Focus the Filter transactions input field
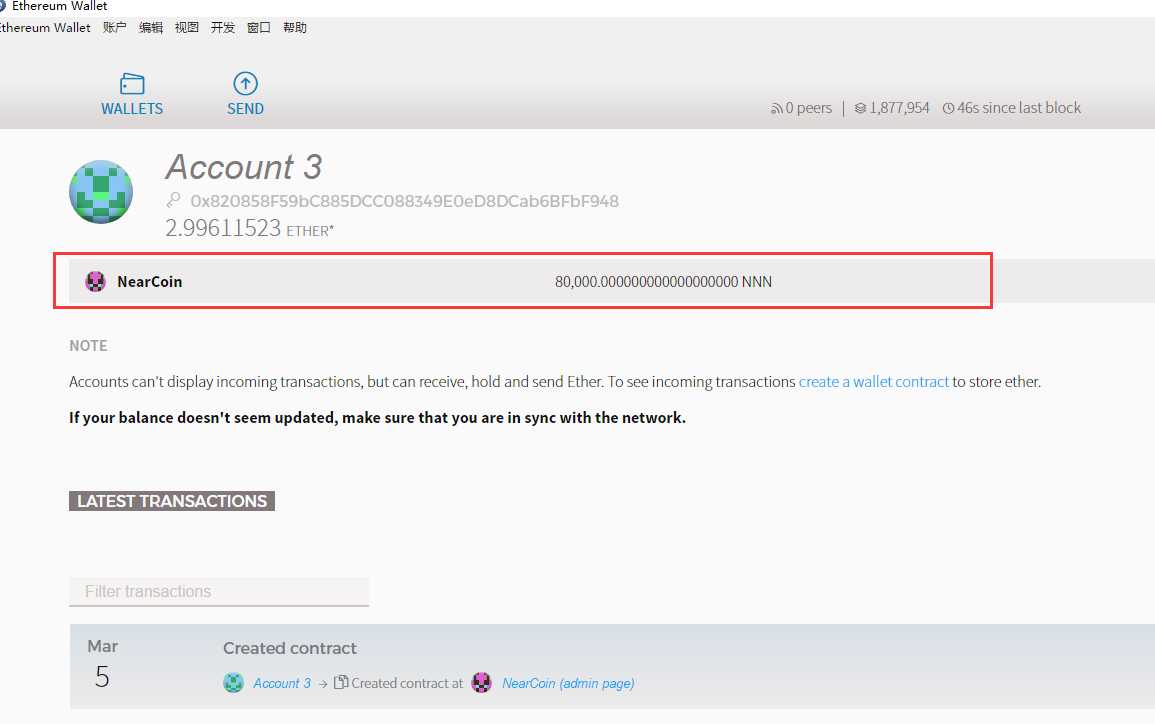This screenshot has height=724, width=1155. (x=219, y=591)
